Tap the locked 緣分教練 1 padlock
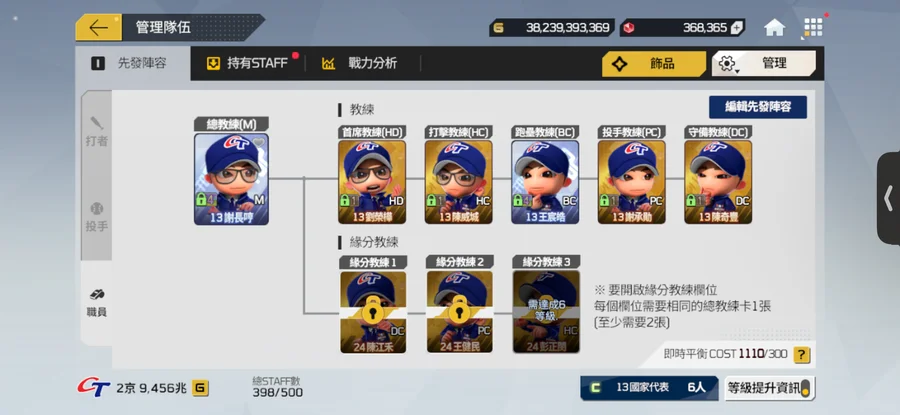 coord(373,310)
